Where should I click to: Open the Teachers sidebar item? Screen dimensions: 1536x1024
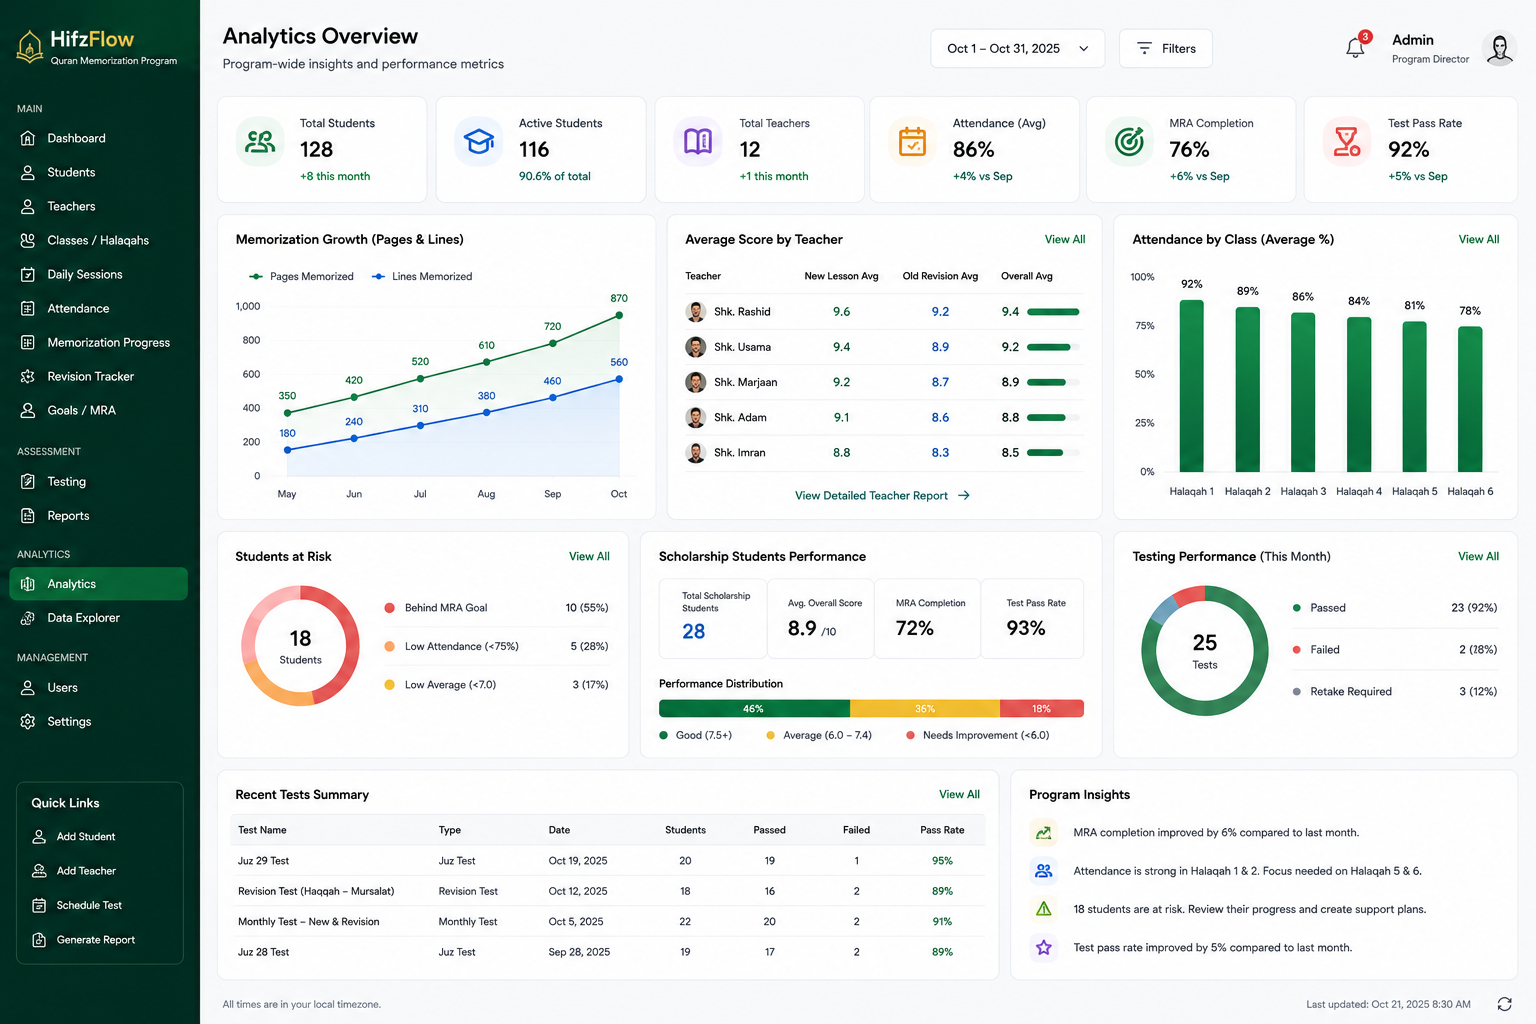[98, 206]
